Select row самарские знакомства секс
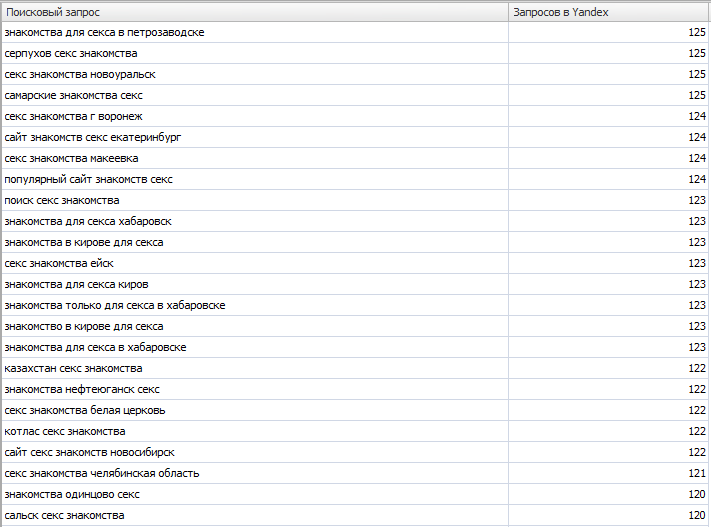Image resolution: width=711 pixels, height=527 pixels. pyautogui.click(x=355, y=95)
